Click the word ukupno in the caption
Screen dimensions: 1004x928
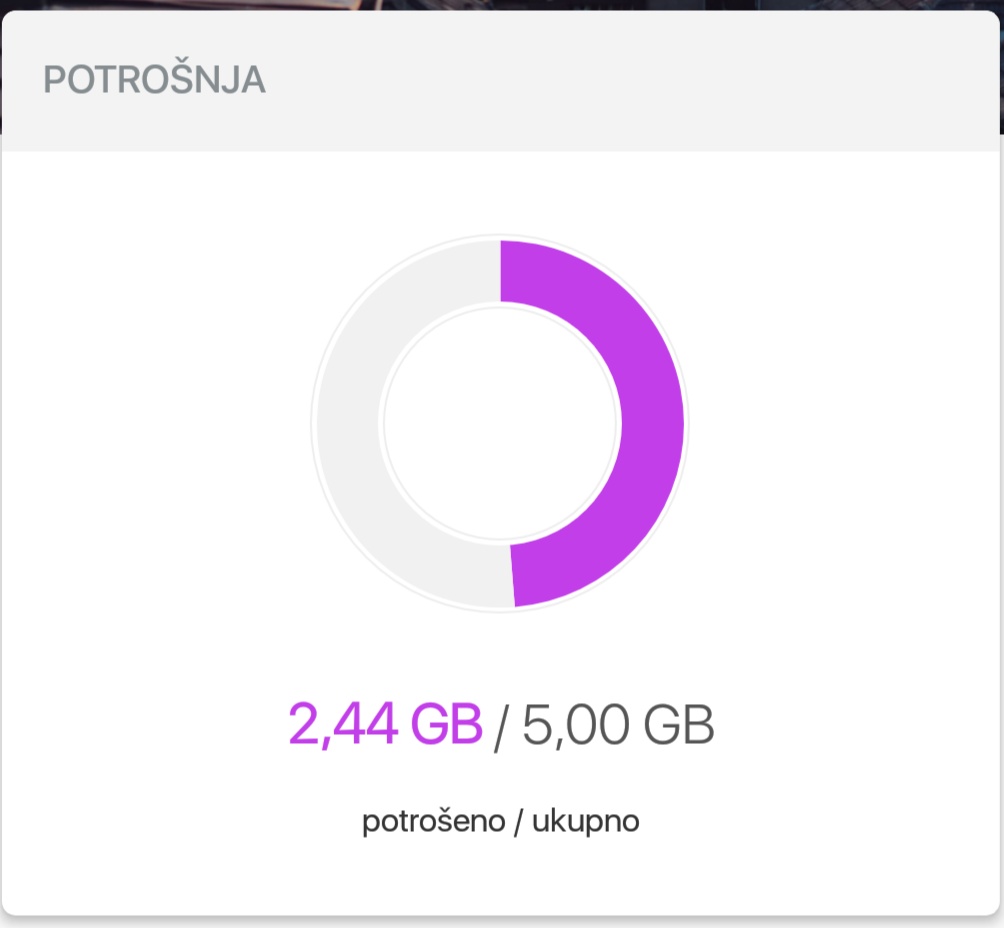tap(585, 823)
